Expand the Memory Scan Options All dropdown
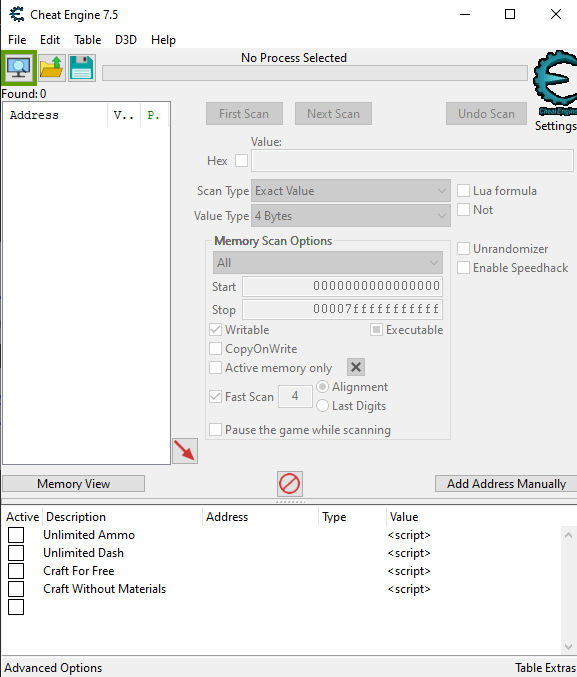Screen dimensions: 577x677 pos(328,263)
